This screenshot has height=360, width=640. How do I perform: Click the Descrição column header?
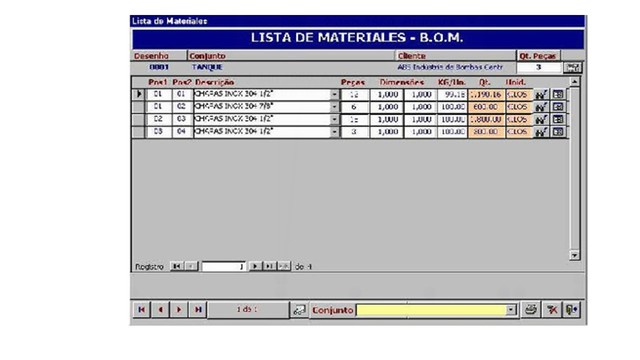tap(215, 82)
